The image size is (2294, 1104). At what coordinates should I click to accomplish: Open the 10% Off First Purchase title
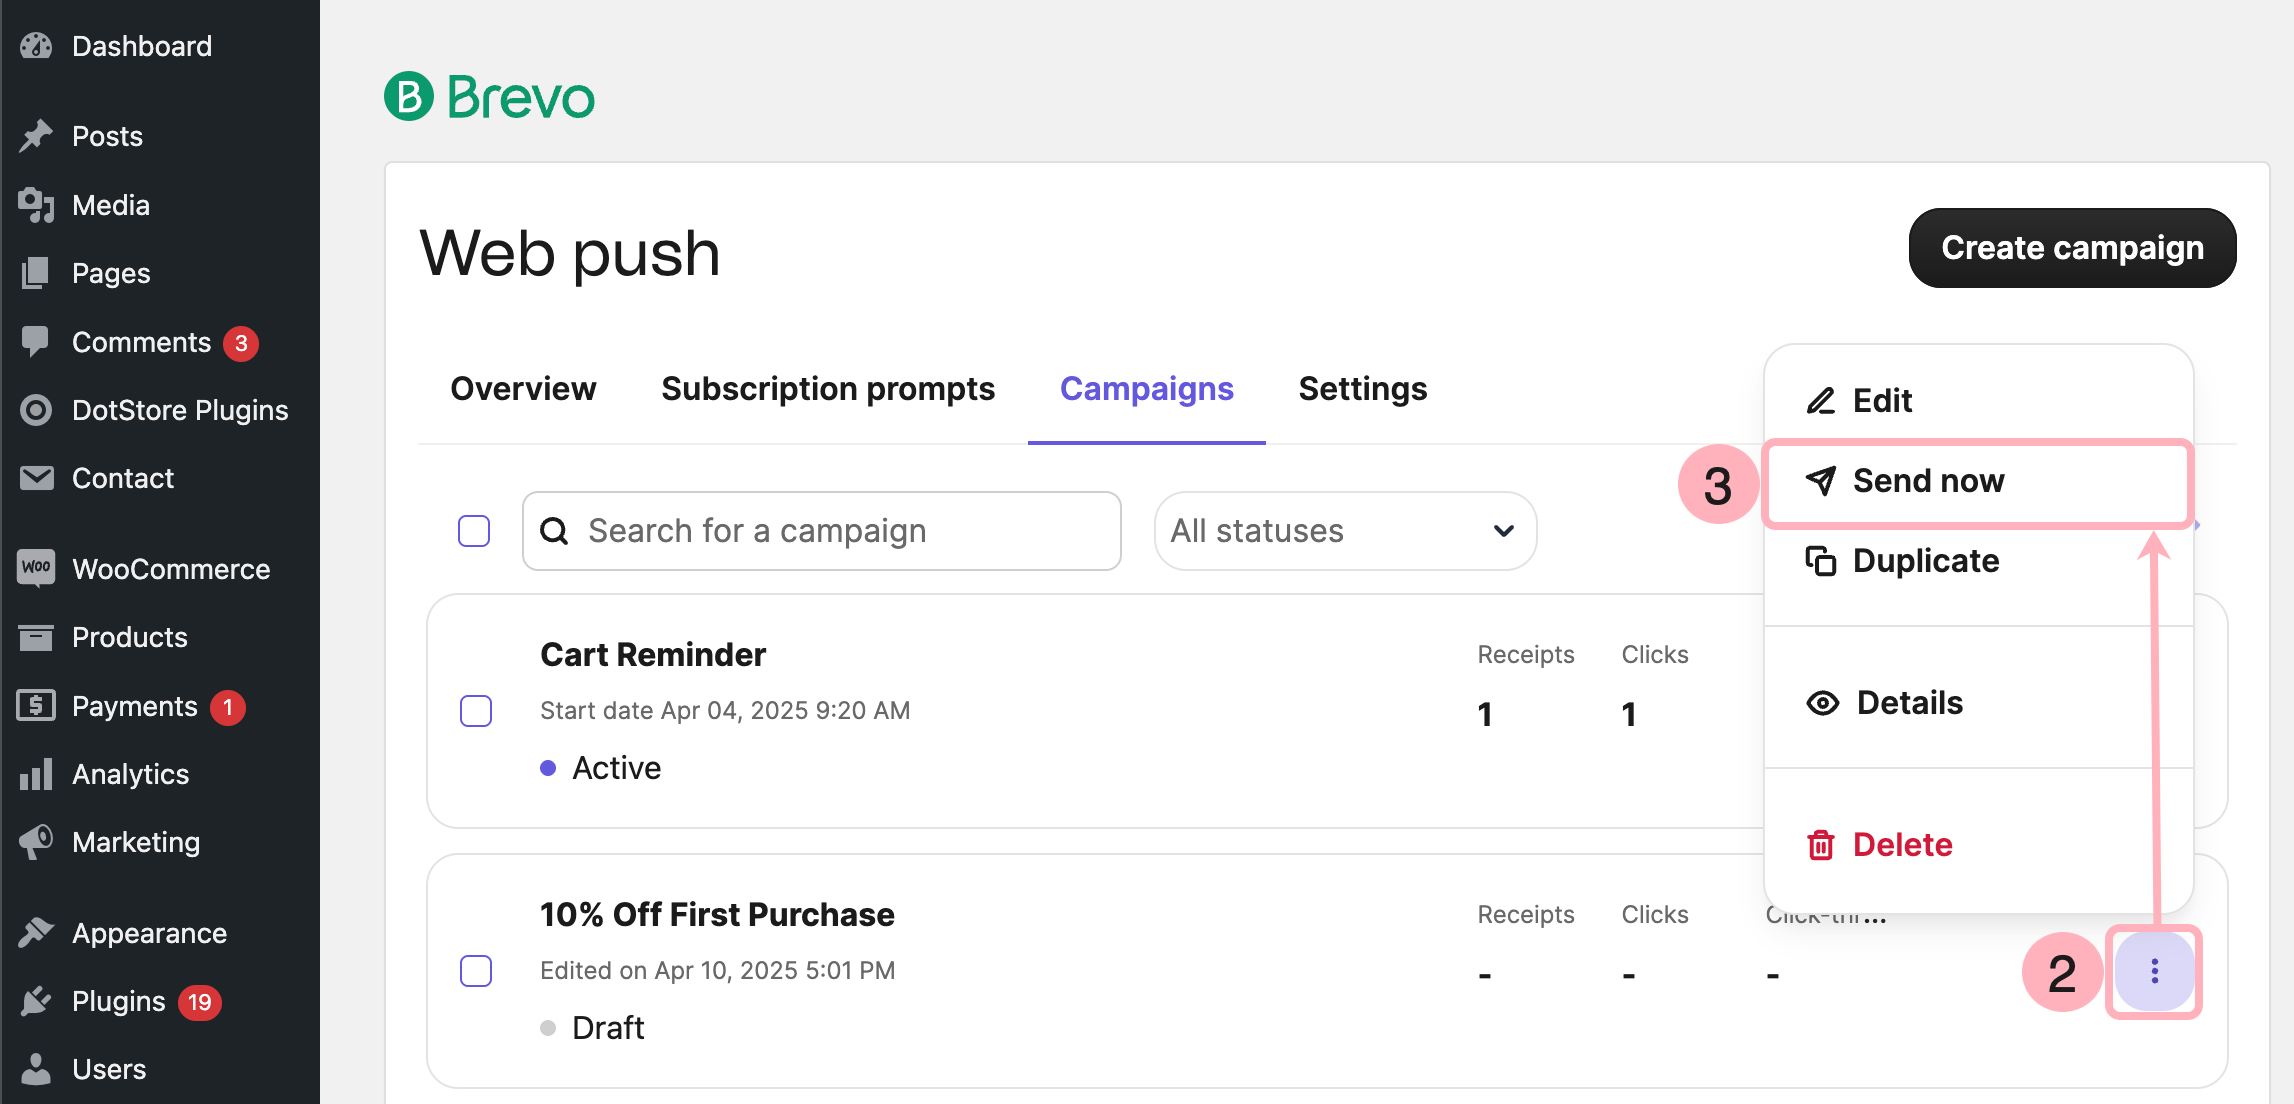pos(717,915)
